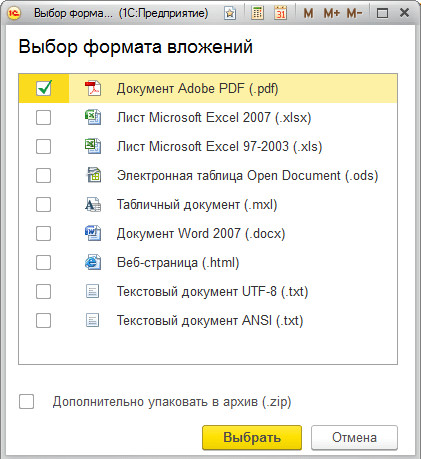This screenshot has height=459, width=421.
Task: Open the calendar icon showing 31
Action: (281, 13)
